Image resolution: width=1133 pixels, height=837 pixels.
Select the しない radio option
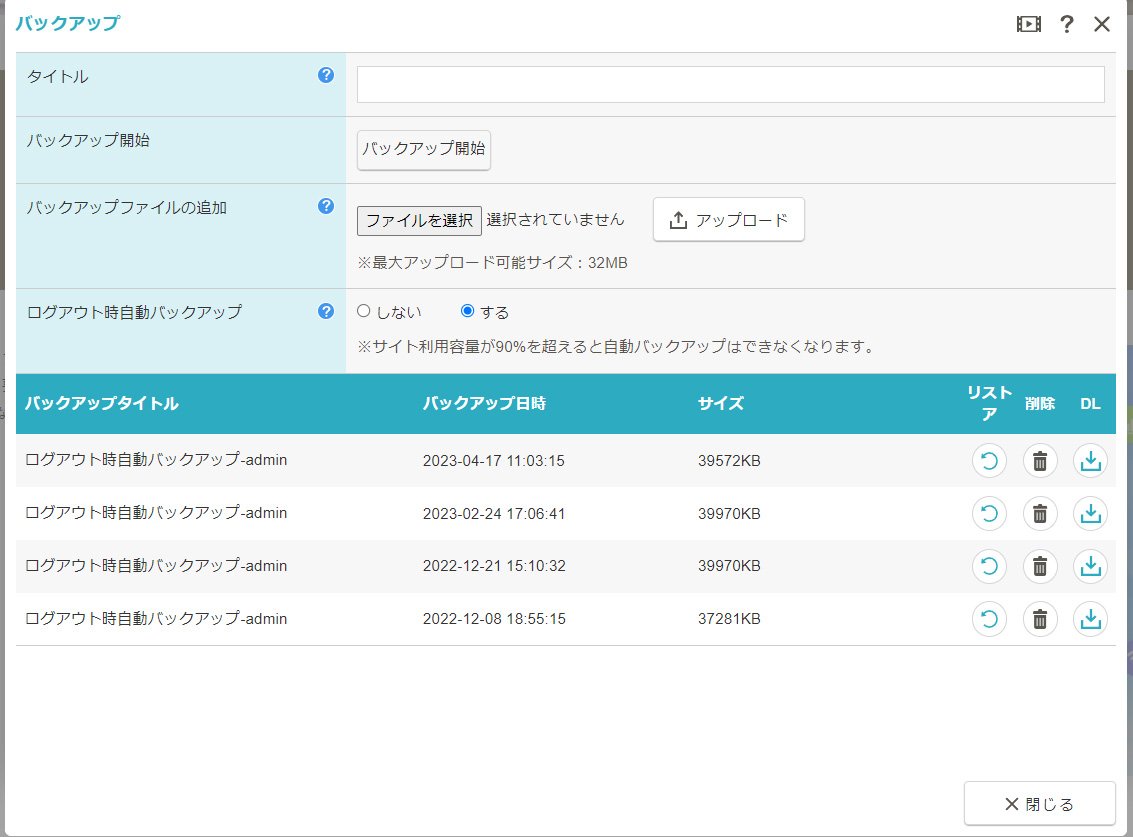pyautogui.click(x=363, y=311)
